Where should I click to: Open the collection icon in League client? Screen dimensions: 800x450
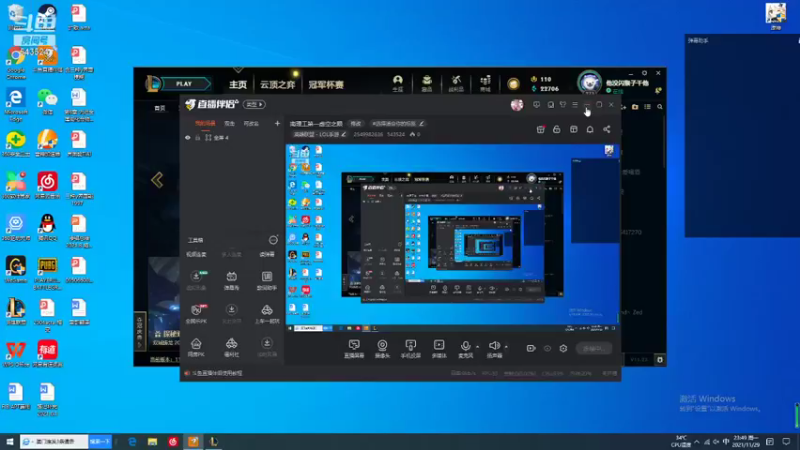[427, 83]
